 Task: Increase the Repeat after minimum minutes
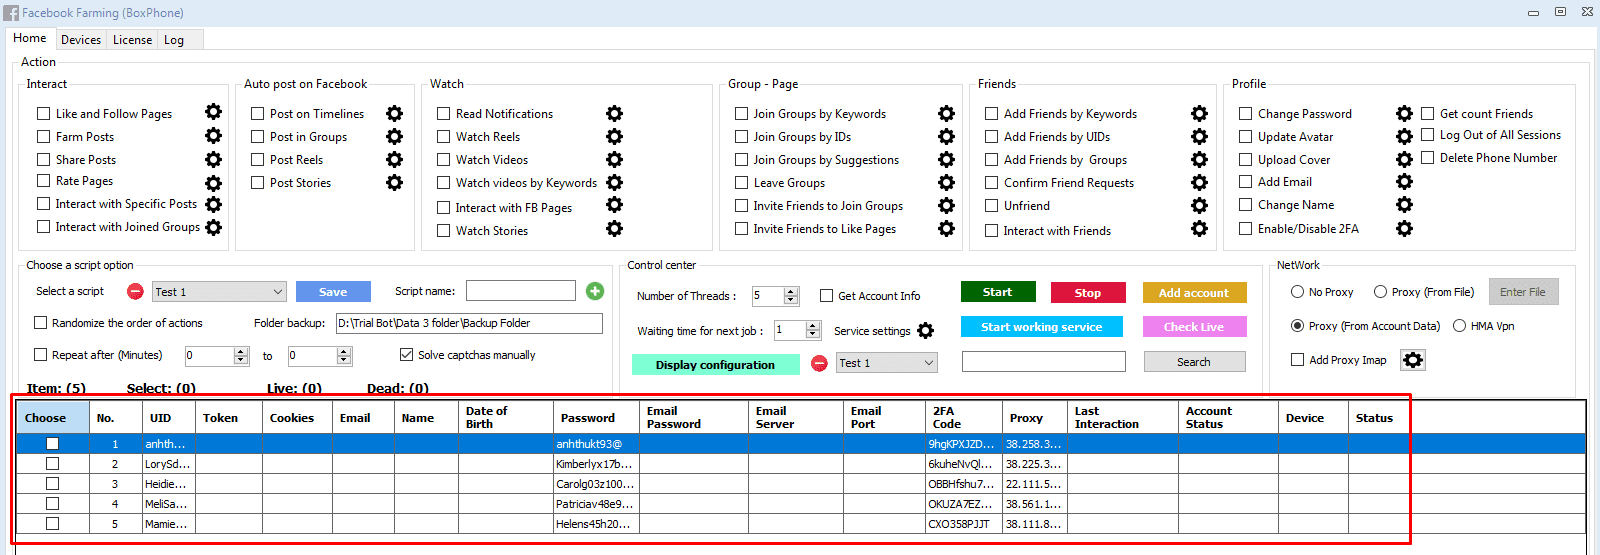(x=241, y=351)
